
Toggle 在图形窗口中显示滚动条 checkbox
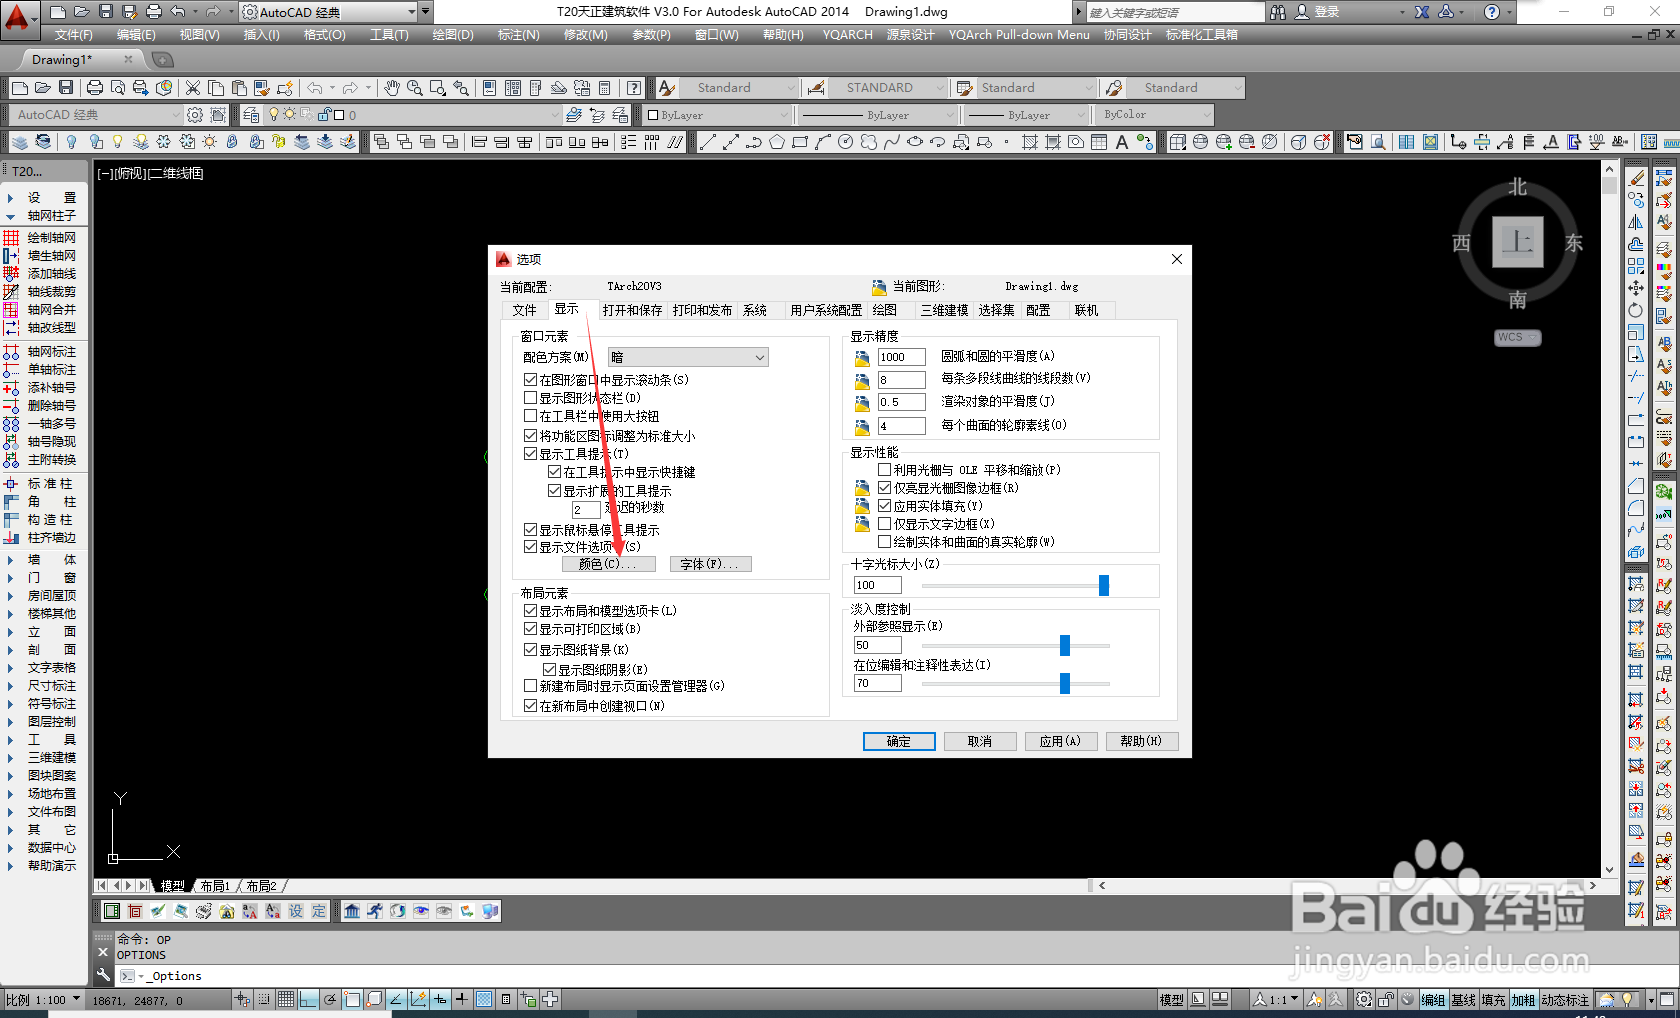tap(531, 380)
